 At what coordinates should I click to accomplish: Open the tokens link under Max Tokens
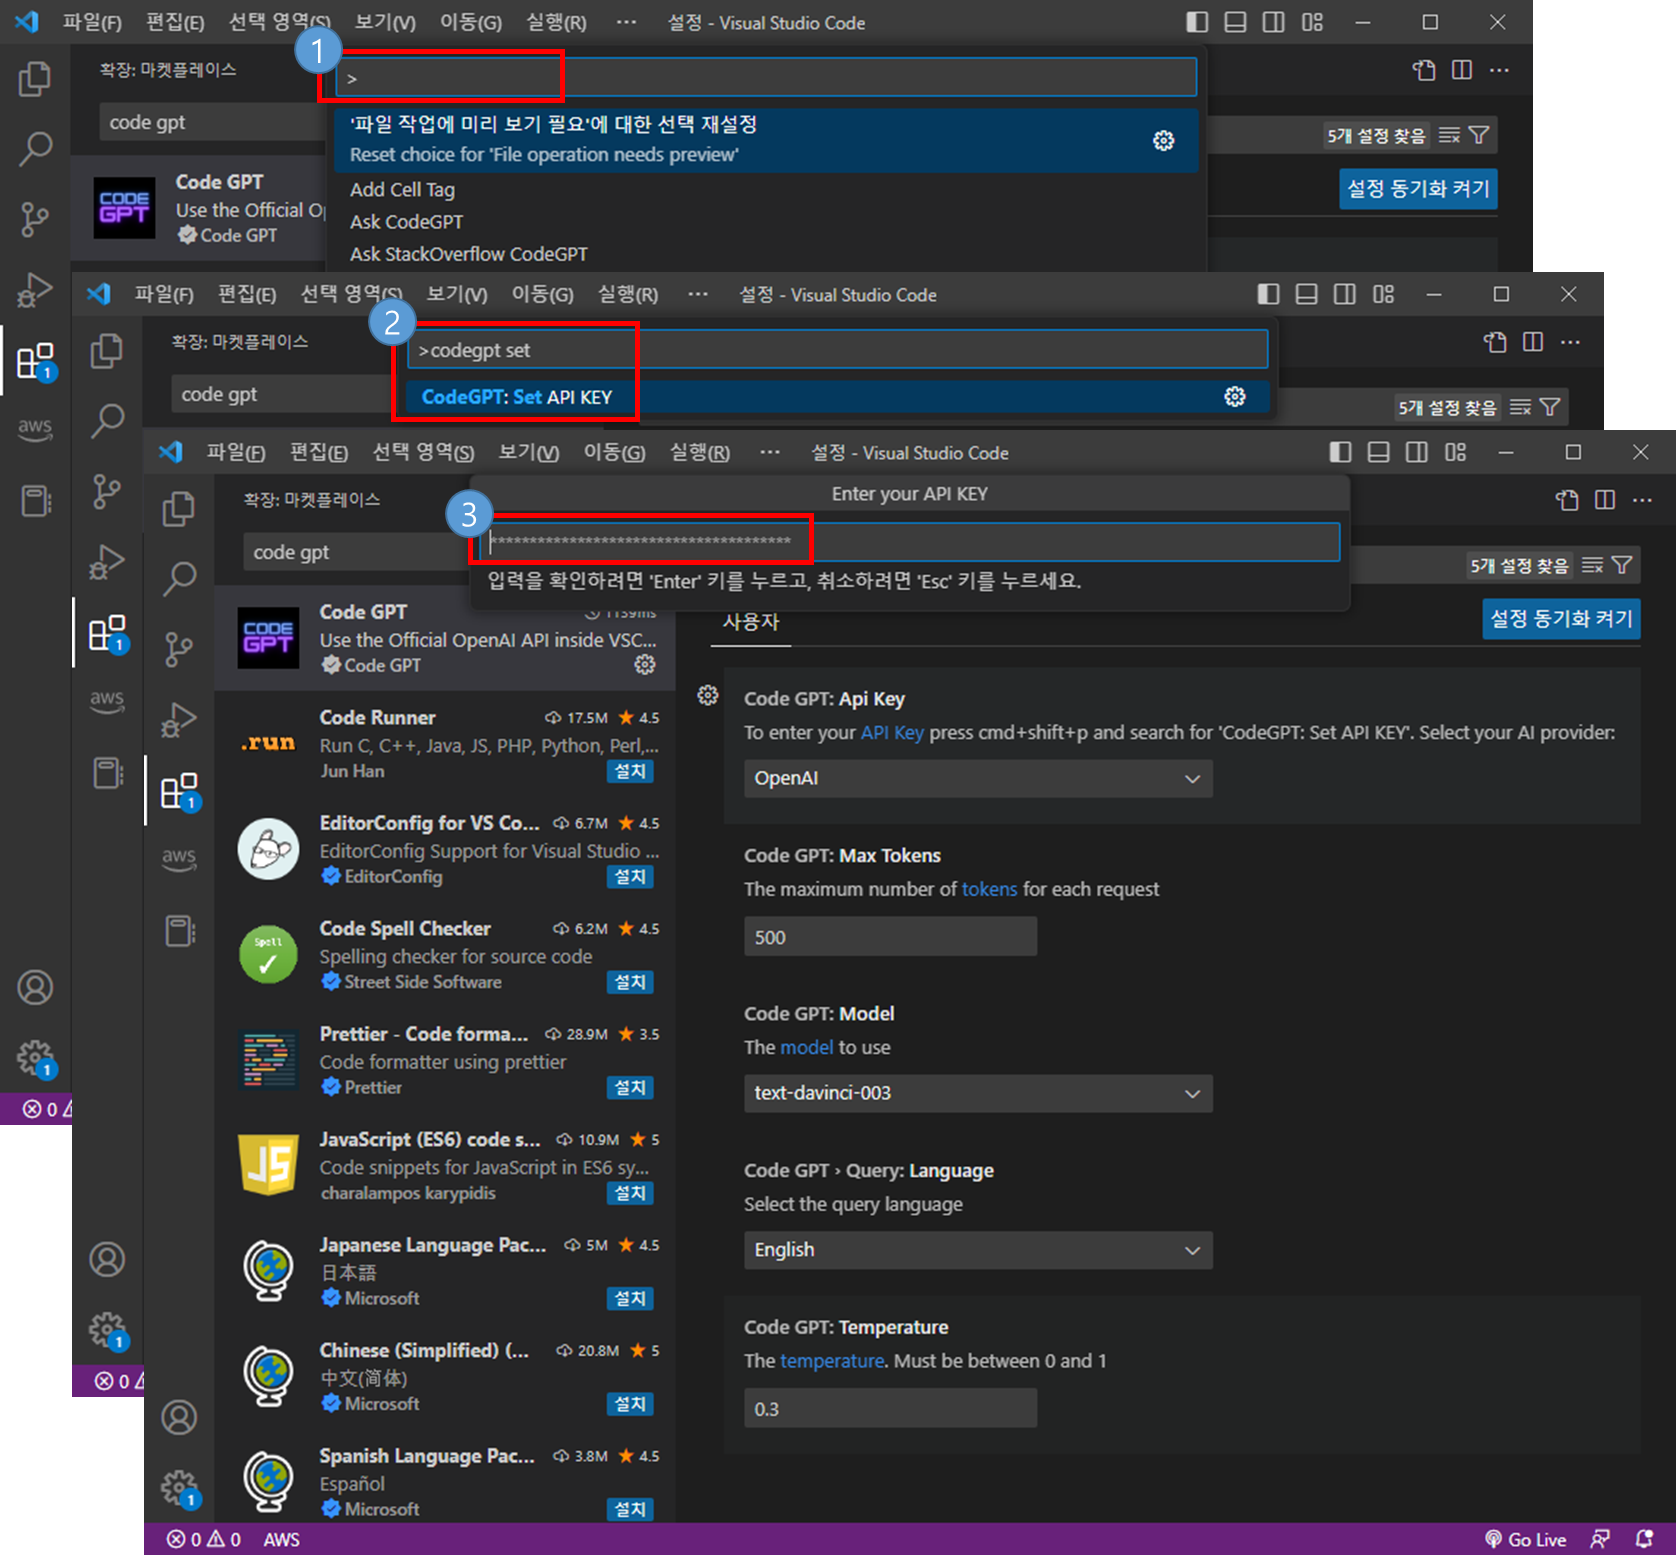click(x=989, y=889)
